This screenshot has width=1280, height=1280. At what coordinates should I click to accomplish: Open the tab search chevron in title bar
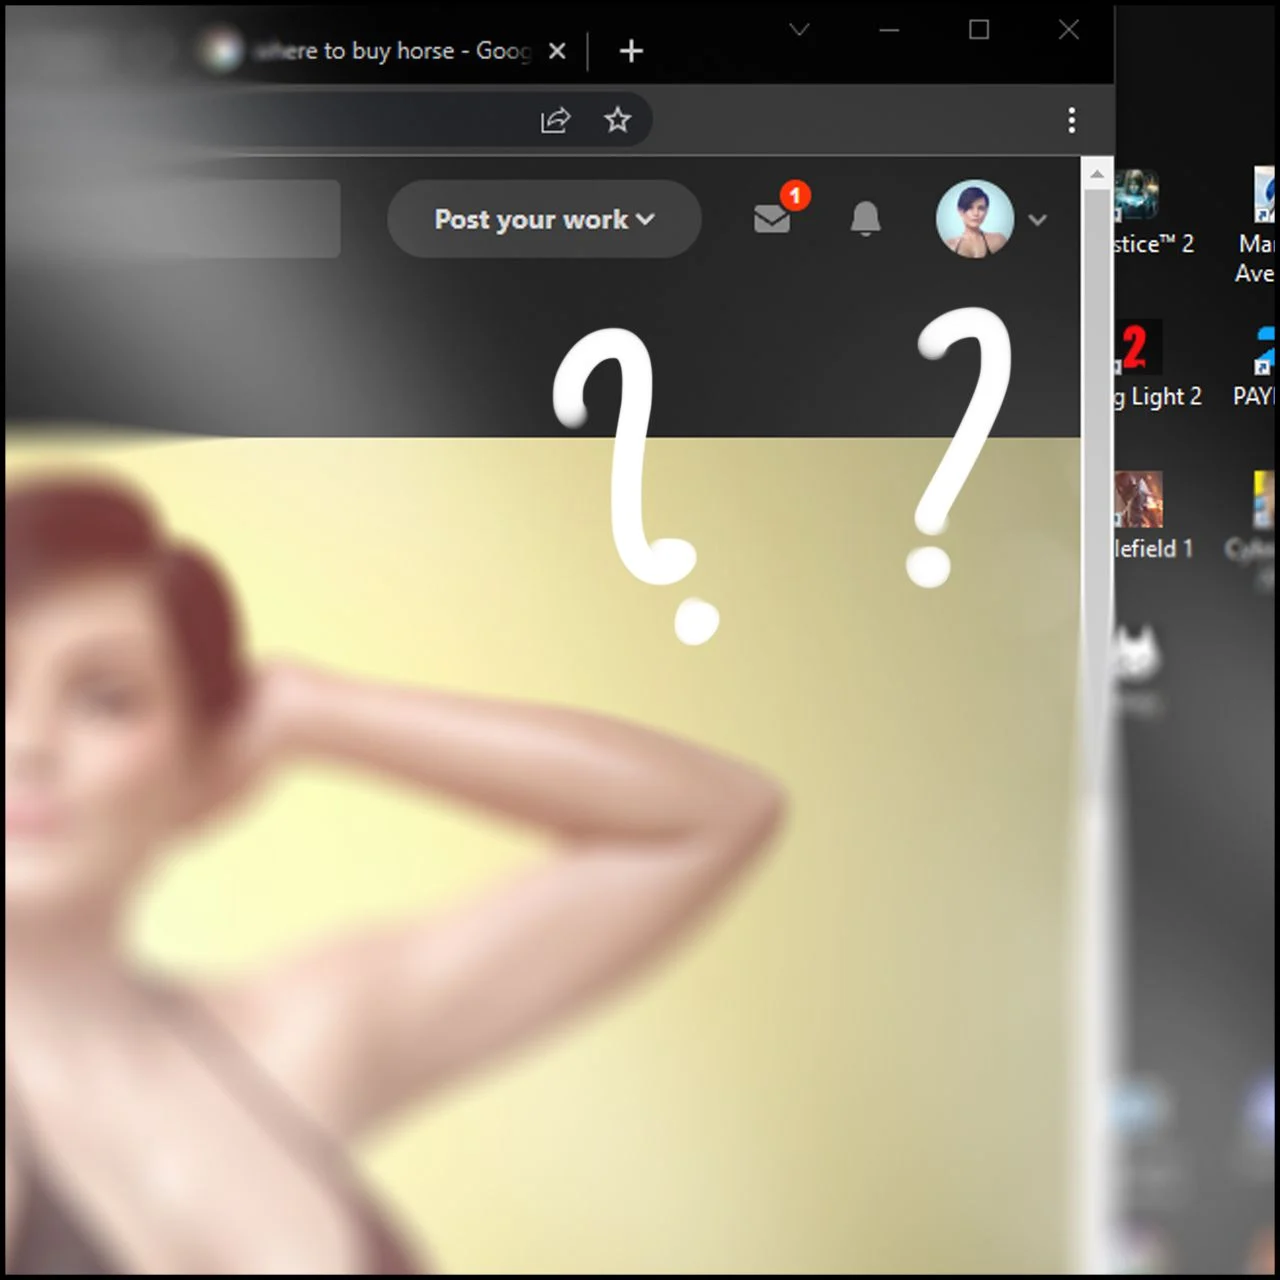point(799,30)
